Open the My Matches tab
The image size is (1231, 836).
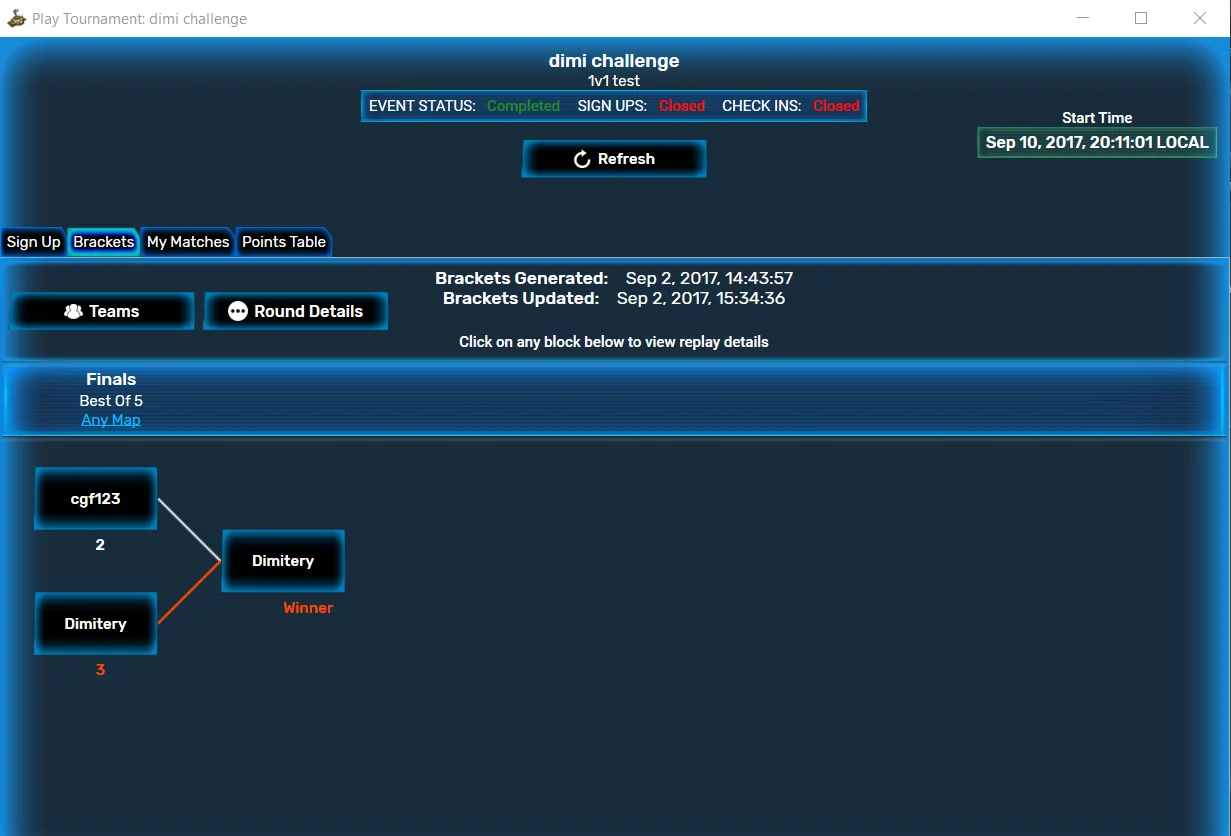(188, 242)
